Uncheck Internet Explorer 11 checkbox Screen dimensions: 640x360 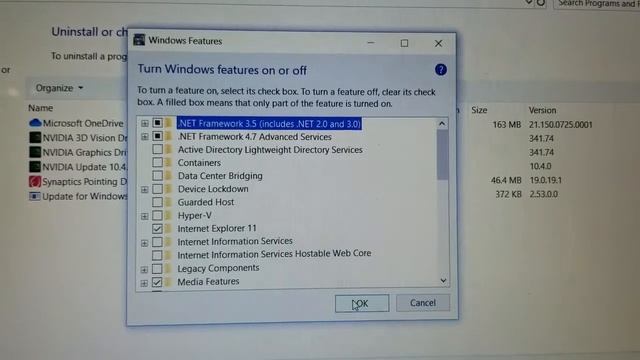tap(157, 229)
